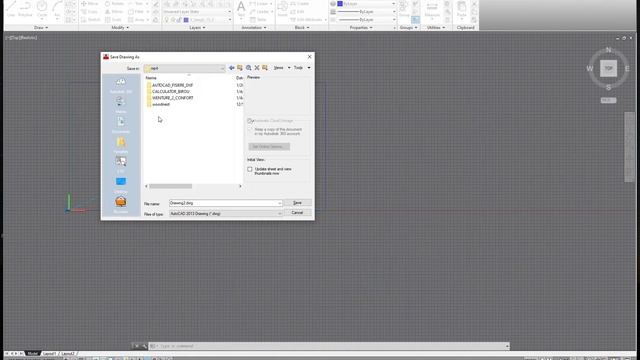Viewport: 640px width, 360px height.
Task: Click the Save button
Action: tap(298, 203)
